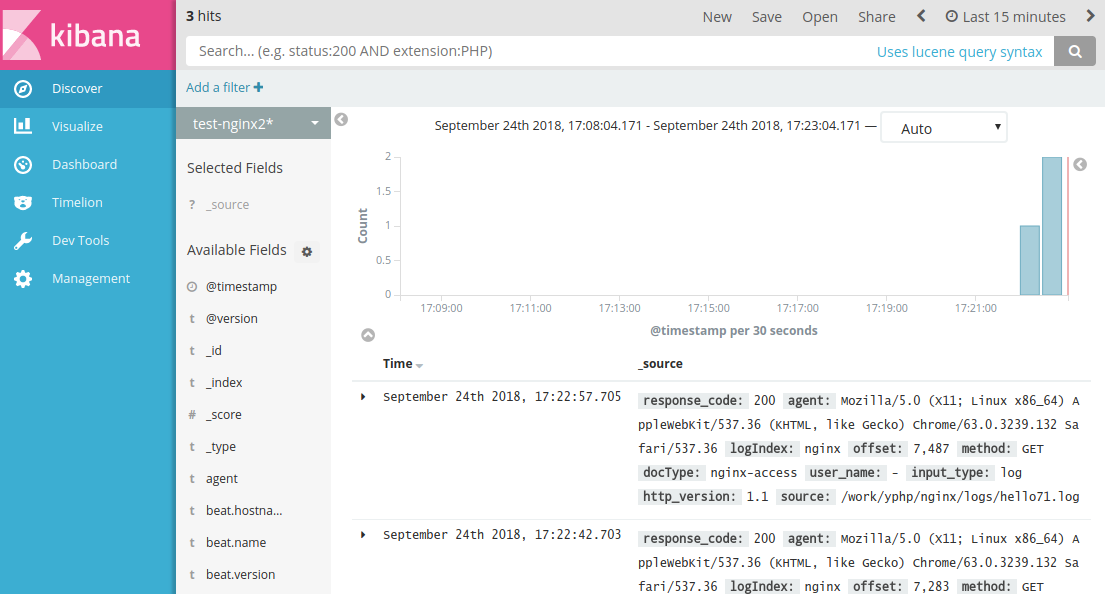The height and width of the screenshot is (594, 1105).
Task: Click the tallest histogram bar
Action: click(x=1051, y=226)
